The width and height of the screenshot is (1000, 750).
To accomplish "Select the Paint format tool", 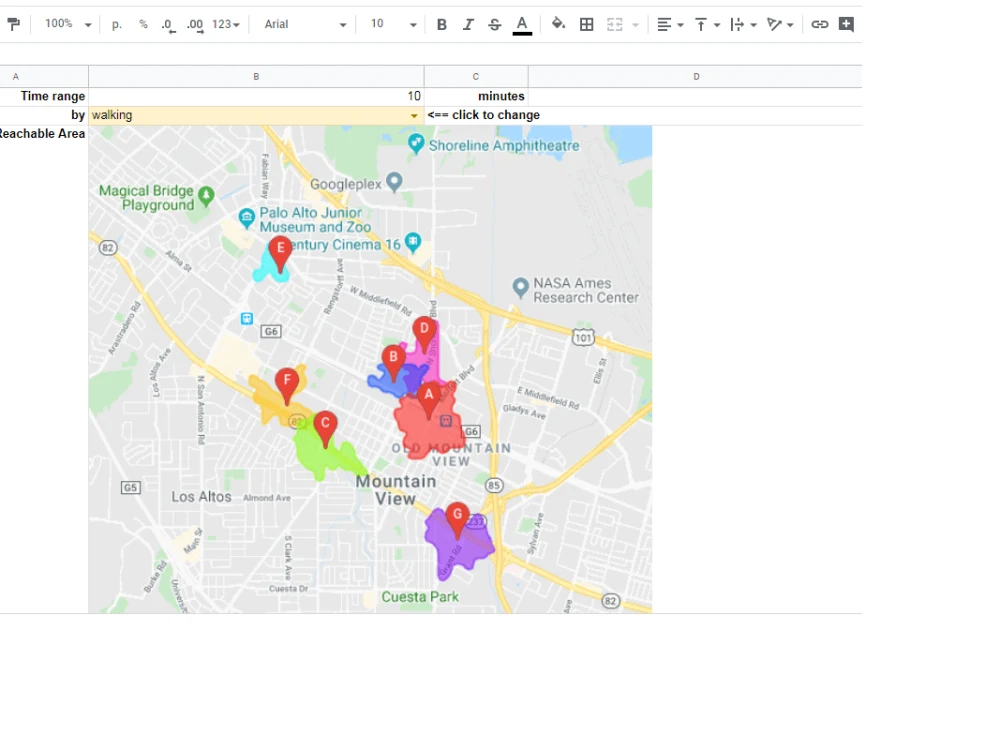I will [x=13, y=24].
